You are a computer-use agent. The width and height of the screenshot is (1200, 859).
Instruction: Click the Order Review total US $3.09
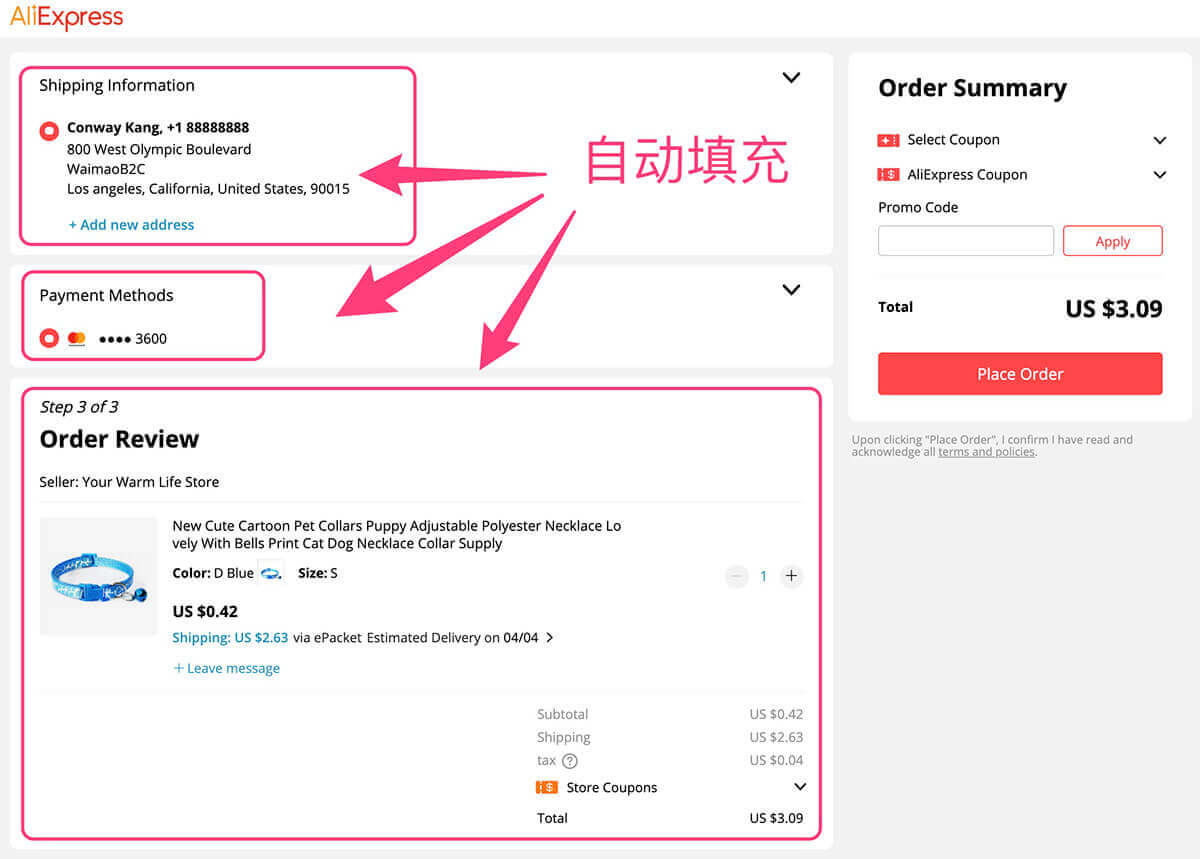coord(776,818)
